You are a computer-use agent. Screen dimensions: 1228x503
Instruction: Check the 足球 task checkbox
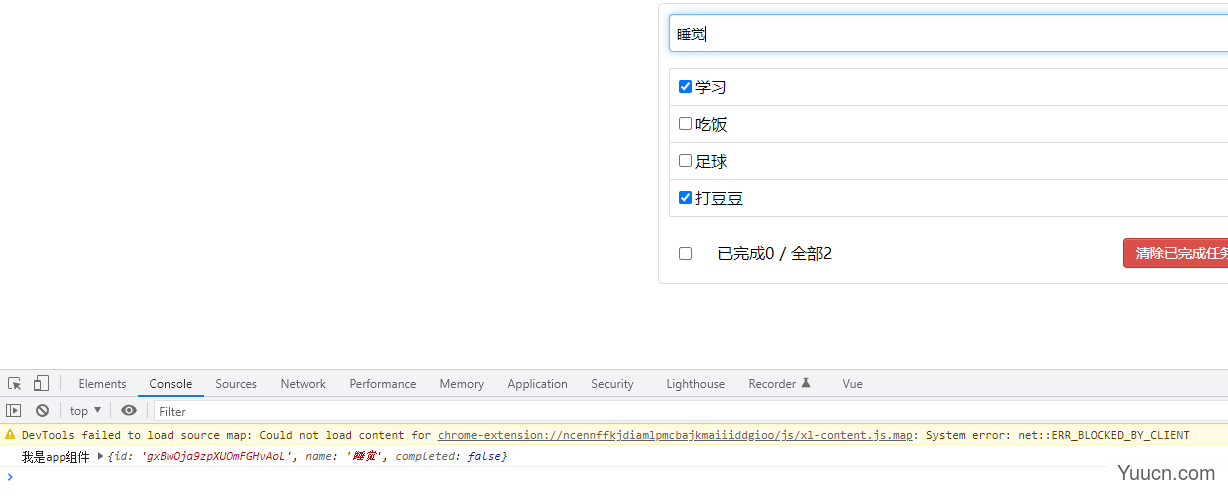coord(685,161)
